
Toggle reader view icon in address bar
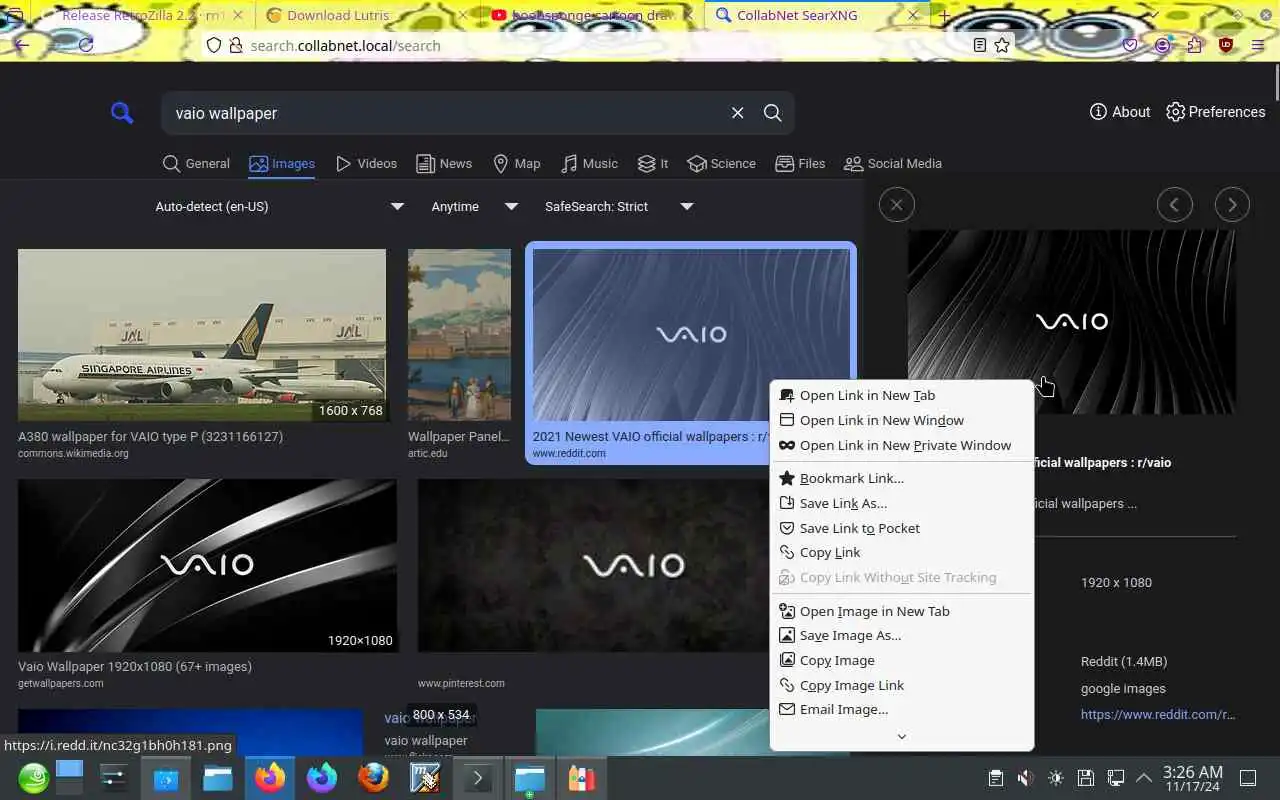[980, 45]
